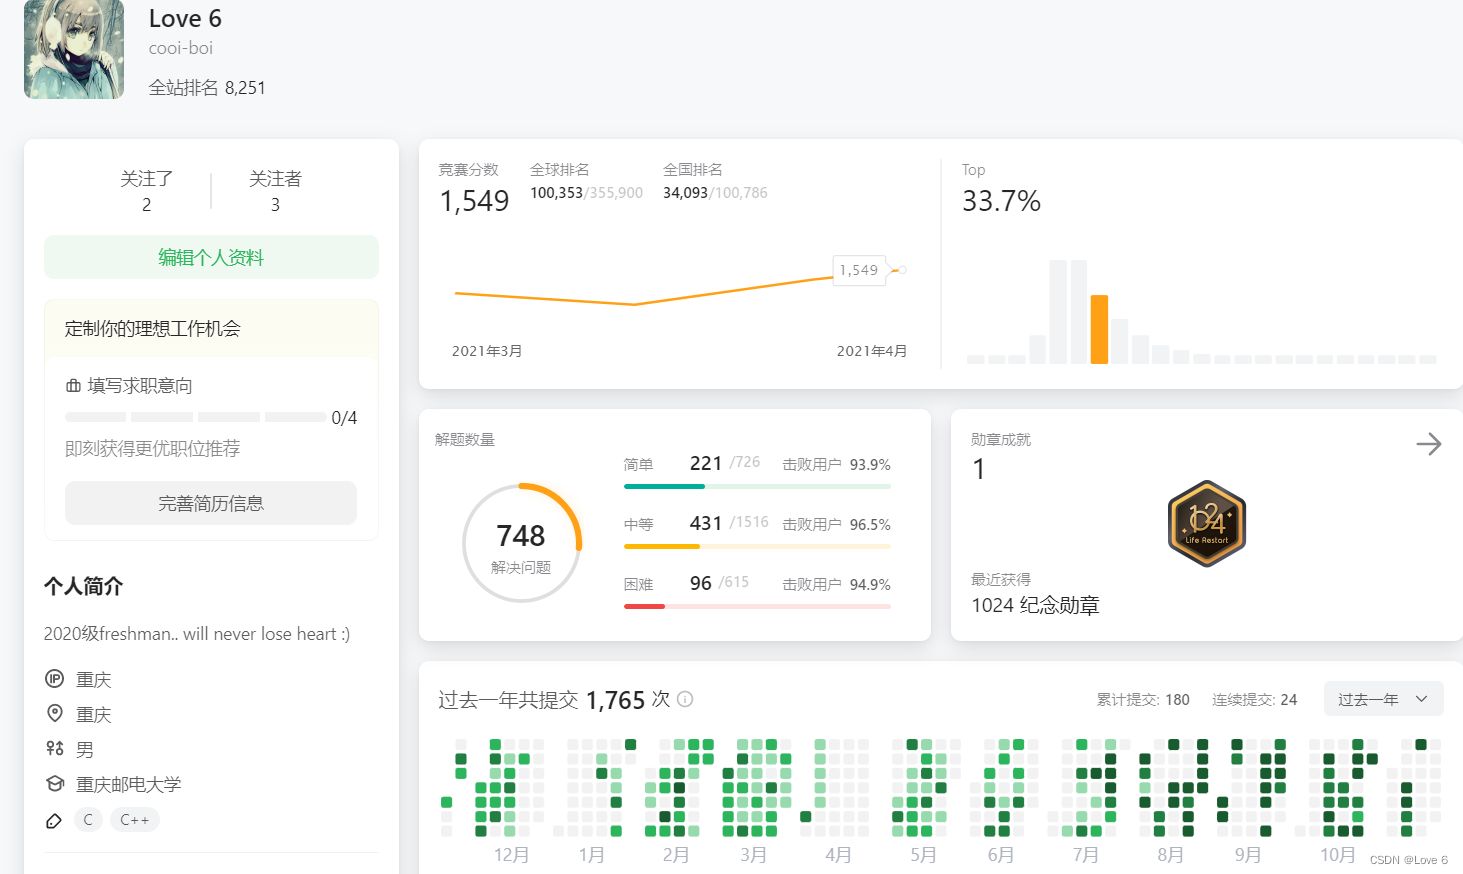
Task: Click the 定制你的理想工作机会 heading
Action: coord(153,329)
